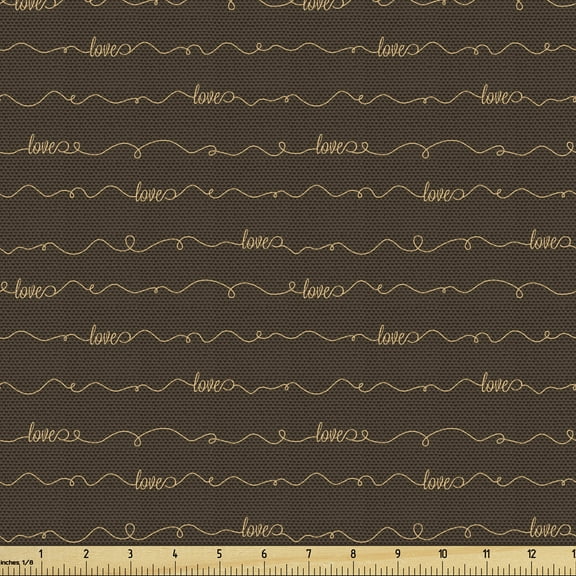The image size is (576, 576).
Task: Click the number 9 on the ruler
Action: [397, 554]
